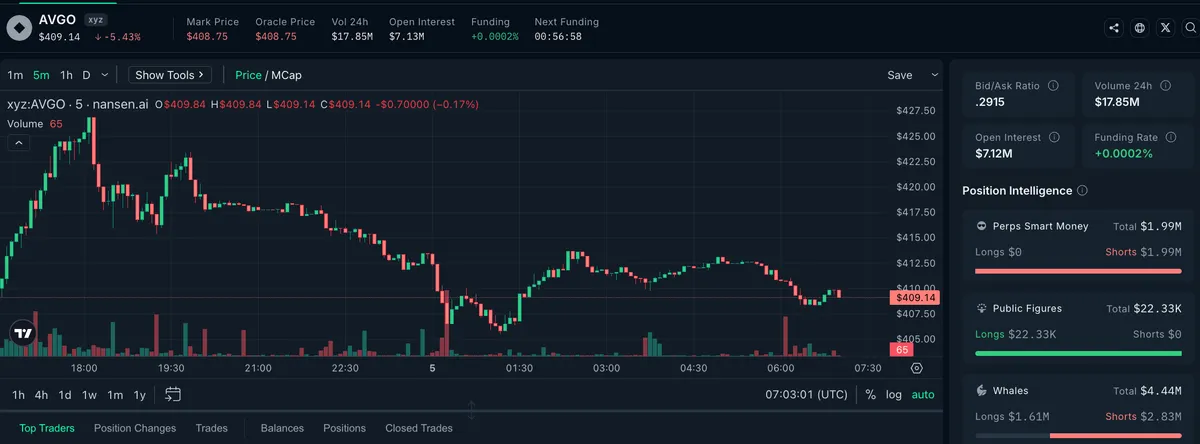
Task: Click Whales long/short ratio bar
Action: coord(1078,435)
